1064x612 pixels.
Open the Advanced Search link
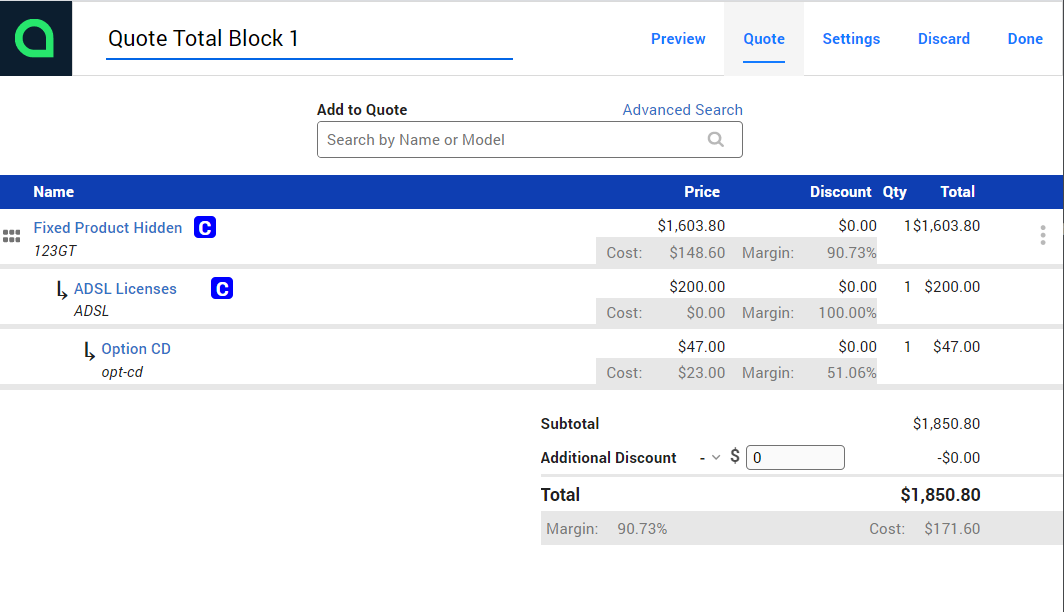click(x=682, y=110)
